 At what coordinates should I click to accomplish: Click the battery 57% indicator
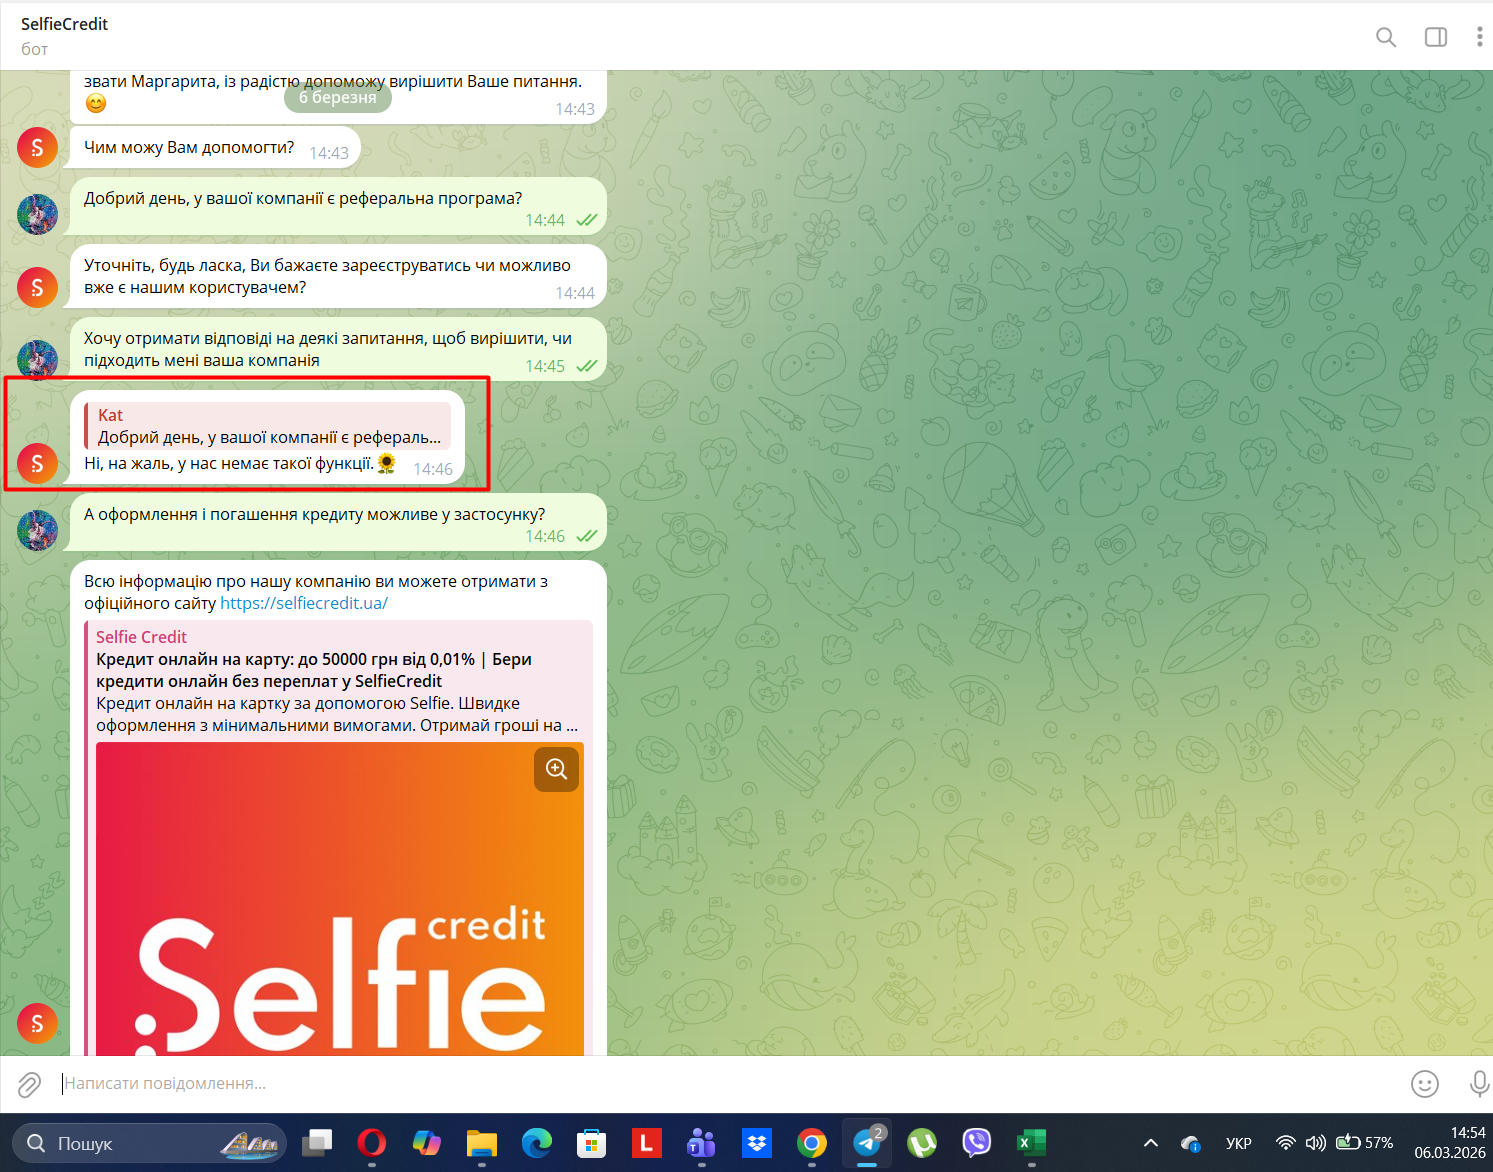tap(1365, 1143)
